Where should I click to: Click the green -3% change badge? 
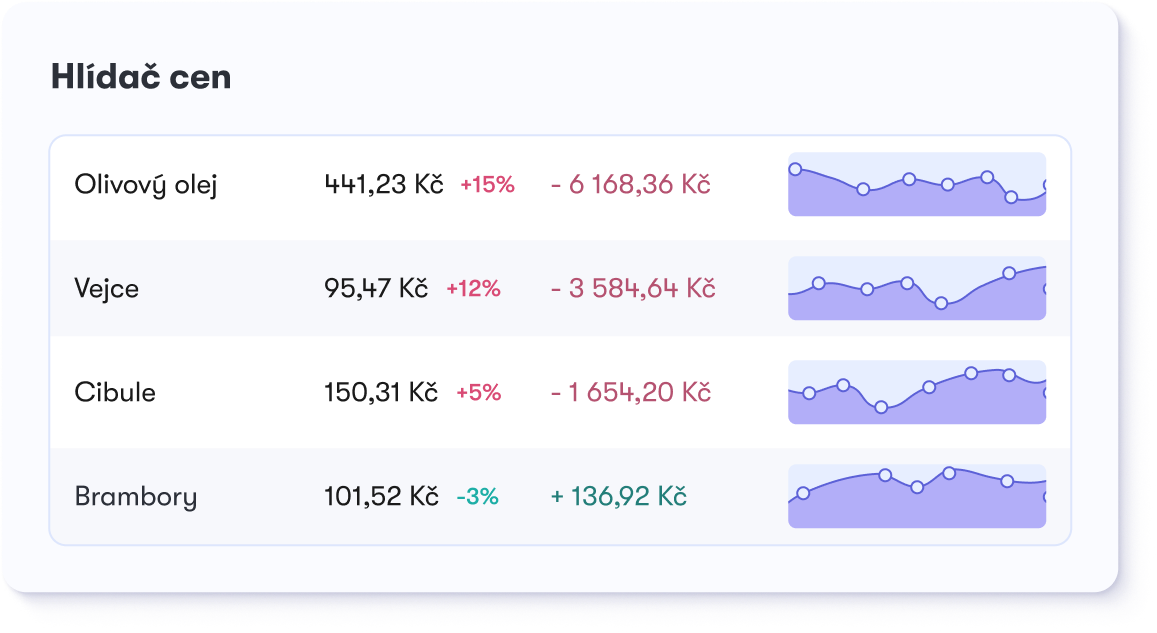(477, 497)
